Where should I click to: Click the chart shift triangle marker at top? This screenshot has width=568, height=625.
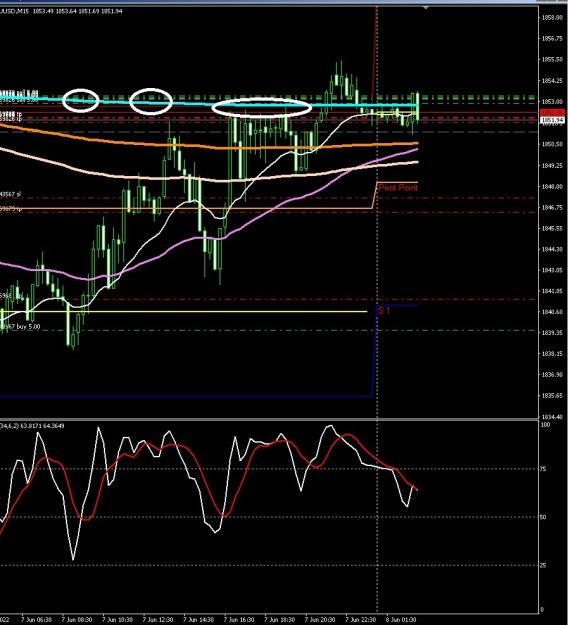coord(426,8)
